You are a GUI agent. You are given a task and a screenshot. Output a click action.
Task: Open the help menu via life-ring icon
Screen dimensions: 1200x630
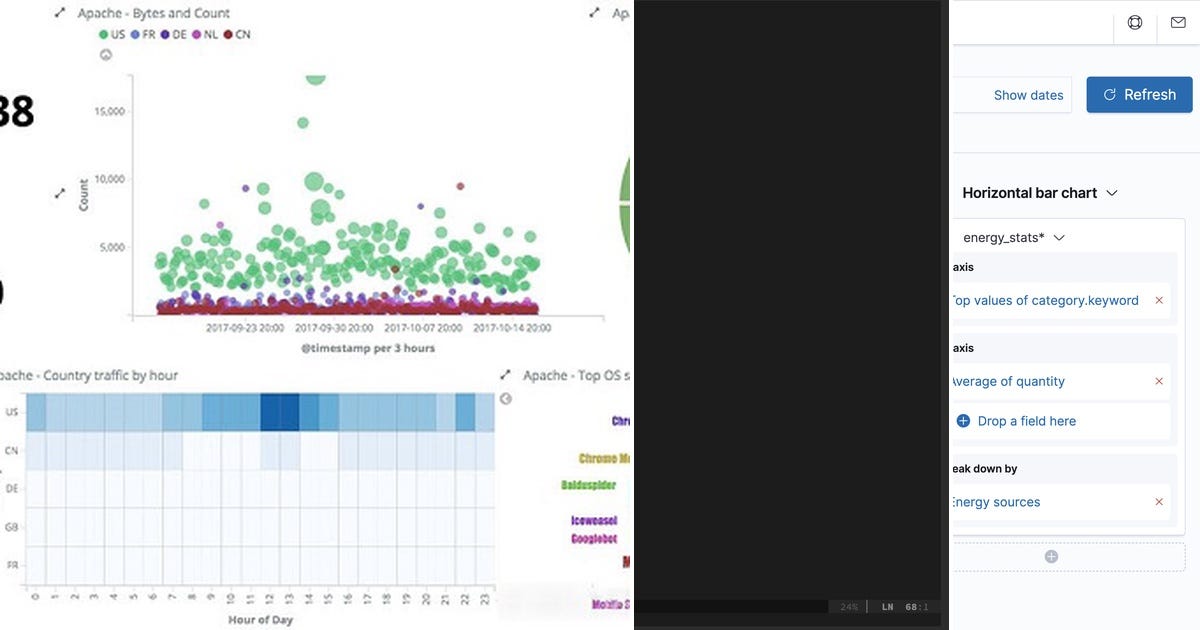1135,22
